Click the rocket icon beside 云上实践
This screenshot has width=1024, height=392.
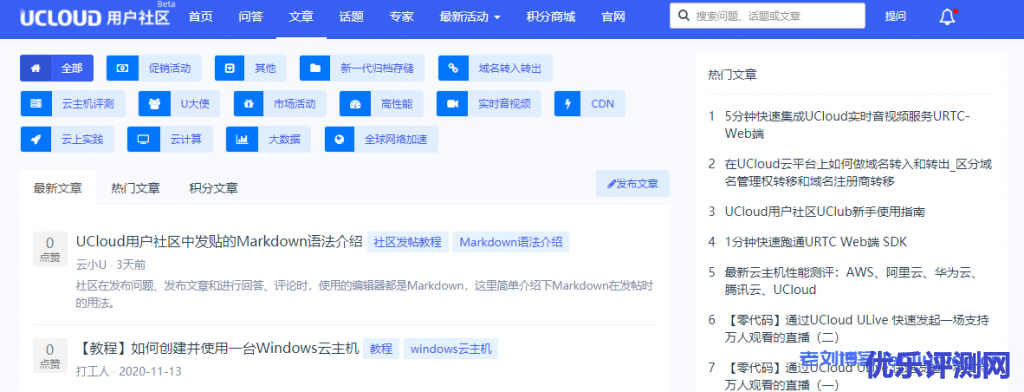click(x=36, y=139)
